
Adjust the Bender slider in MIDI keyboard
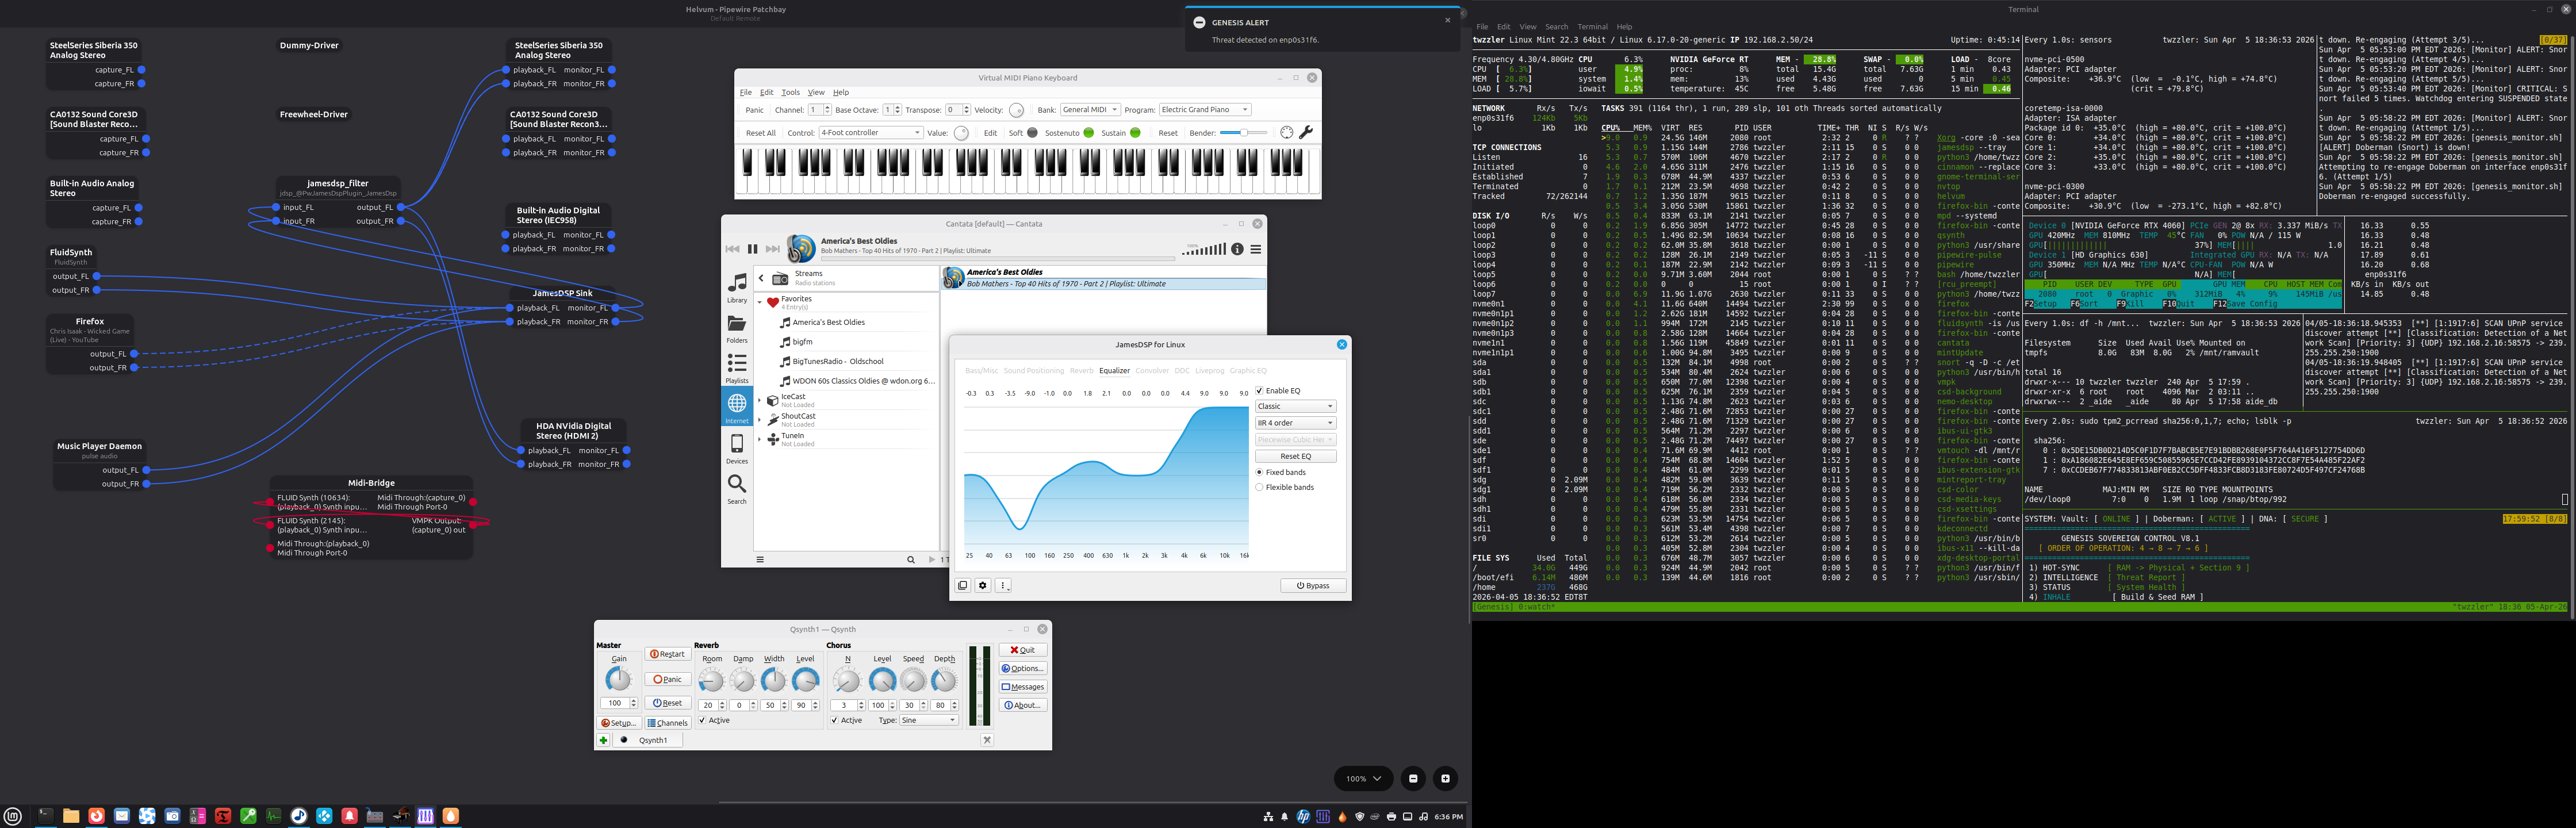click(x=1245, y=133)
